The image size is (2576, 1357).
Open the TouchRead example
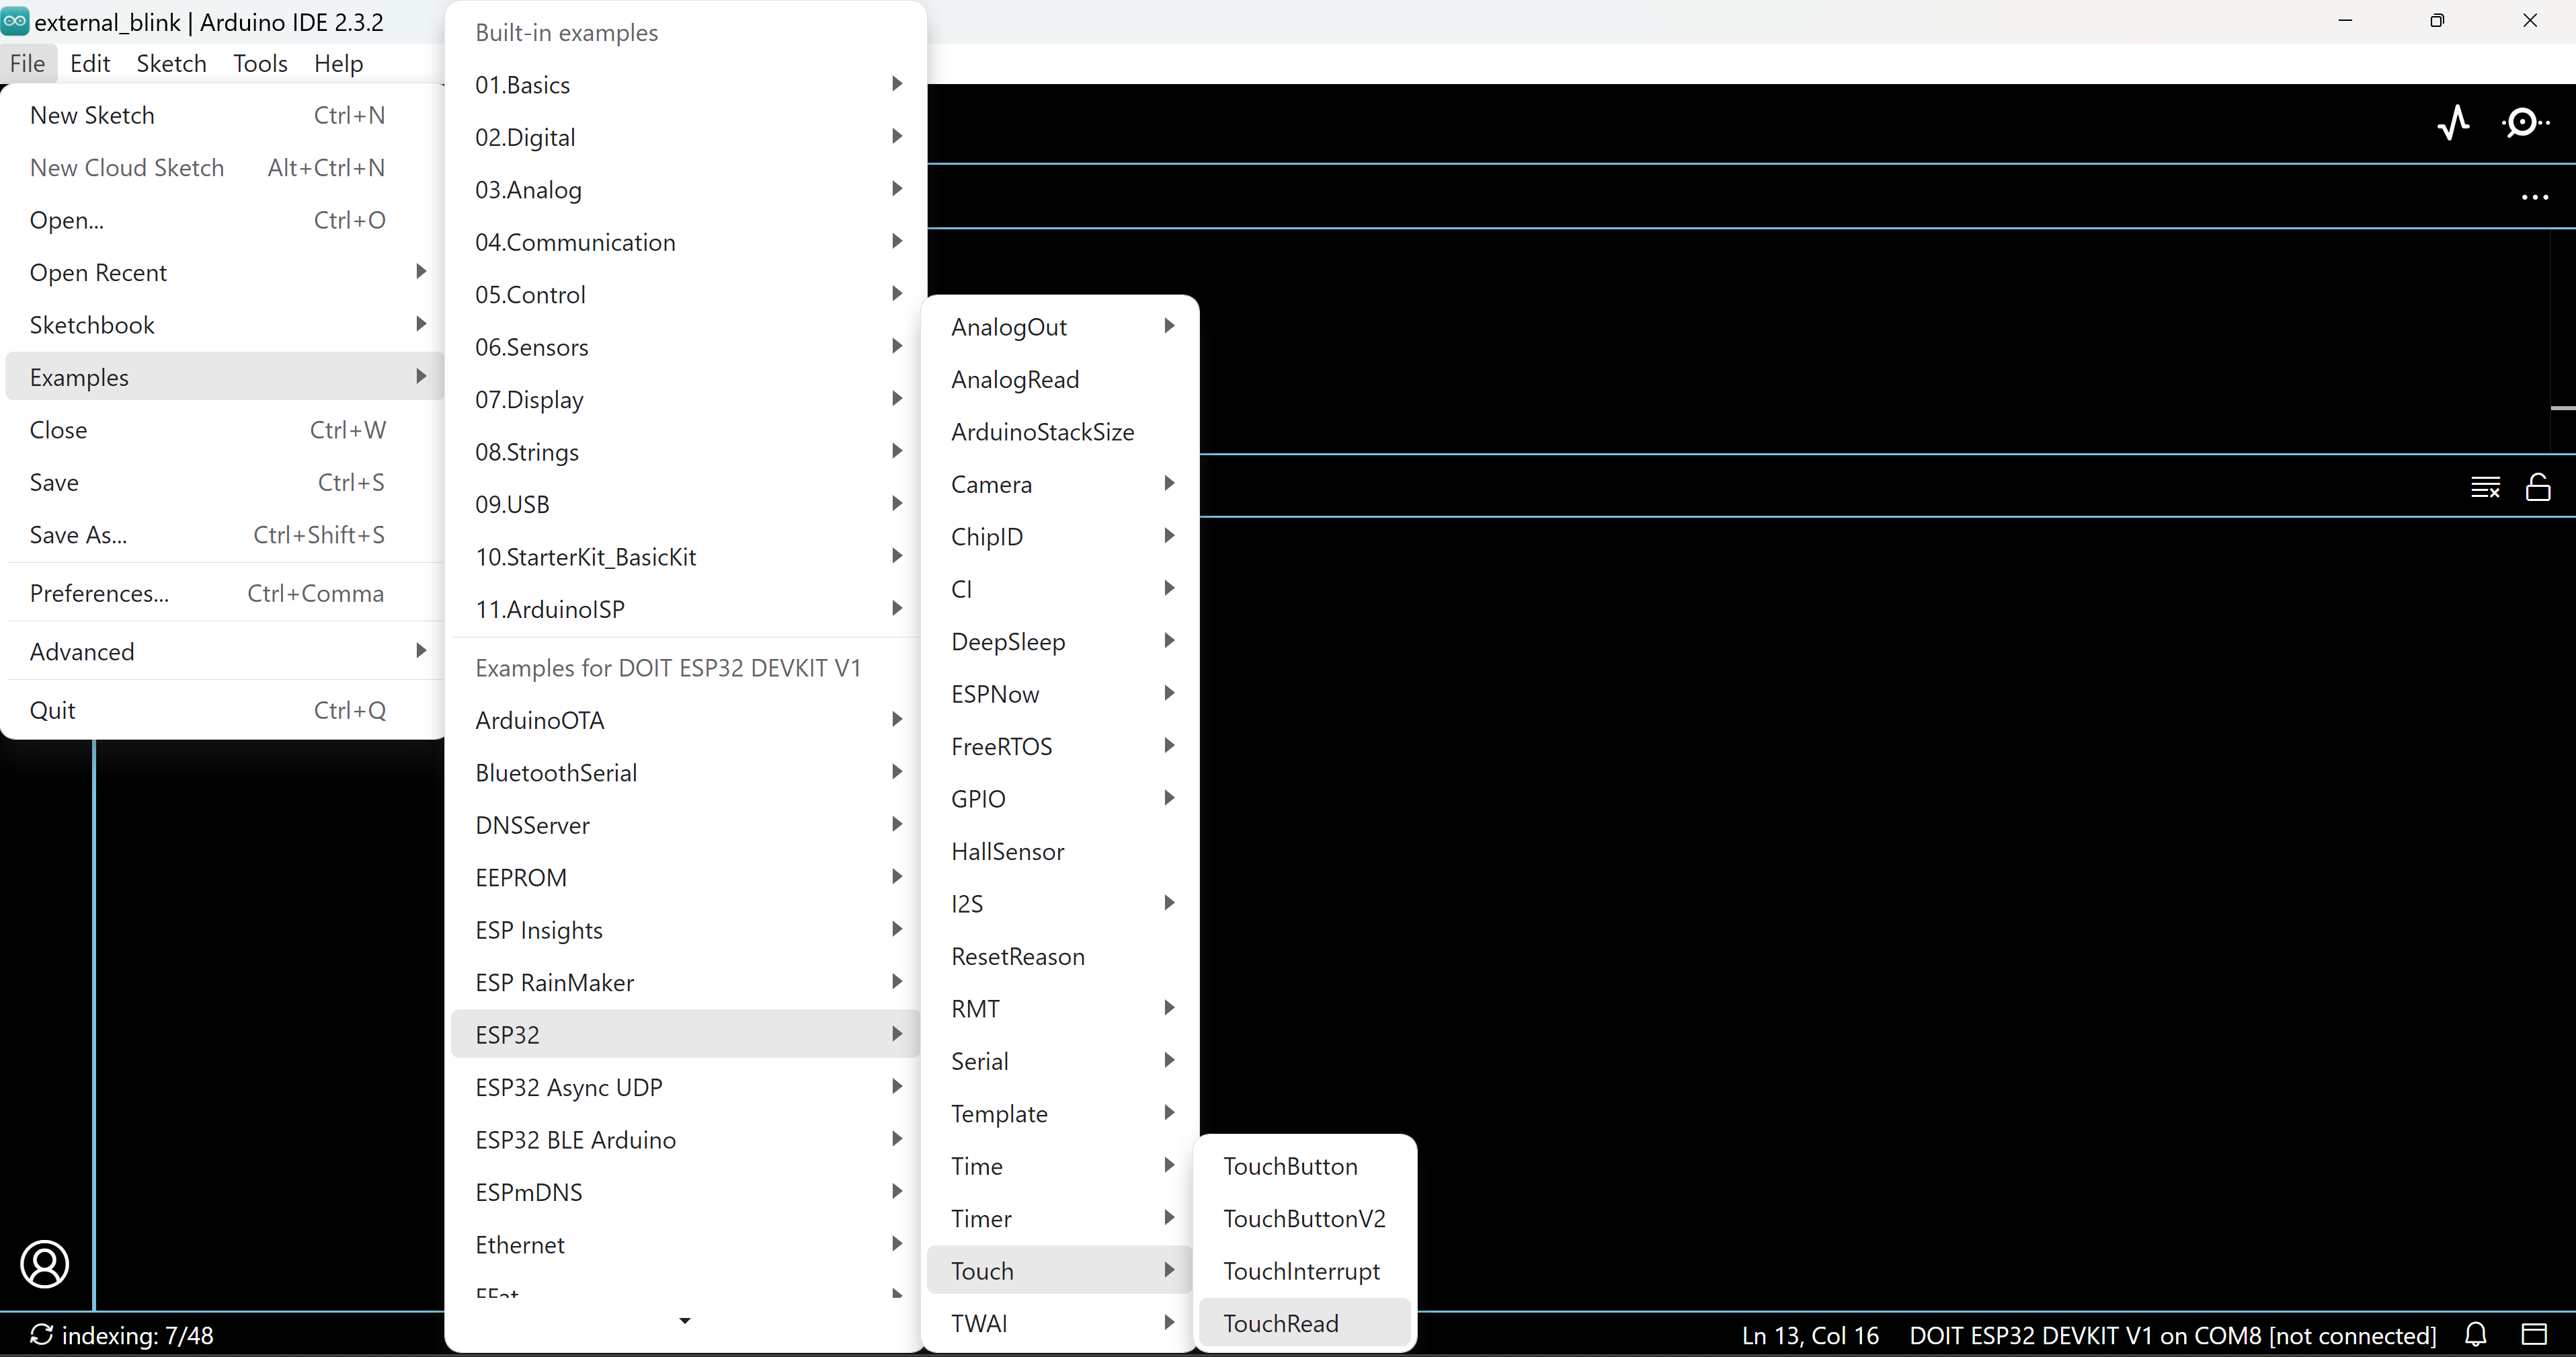[1305, 1324]
